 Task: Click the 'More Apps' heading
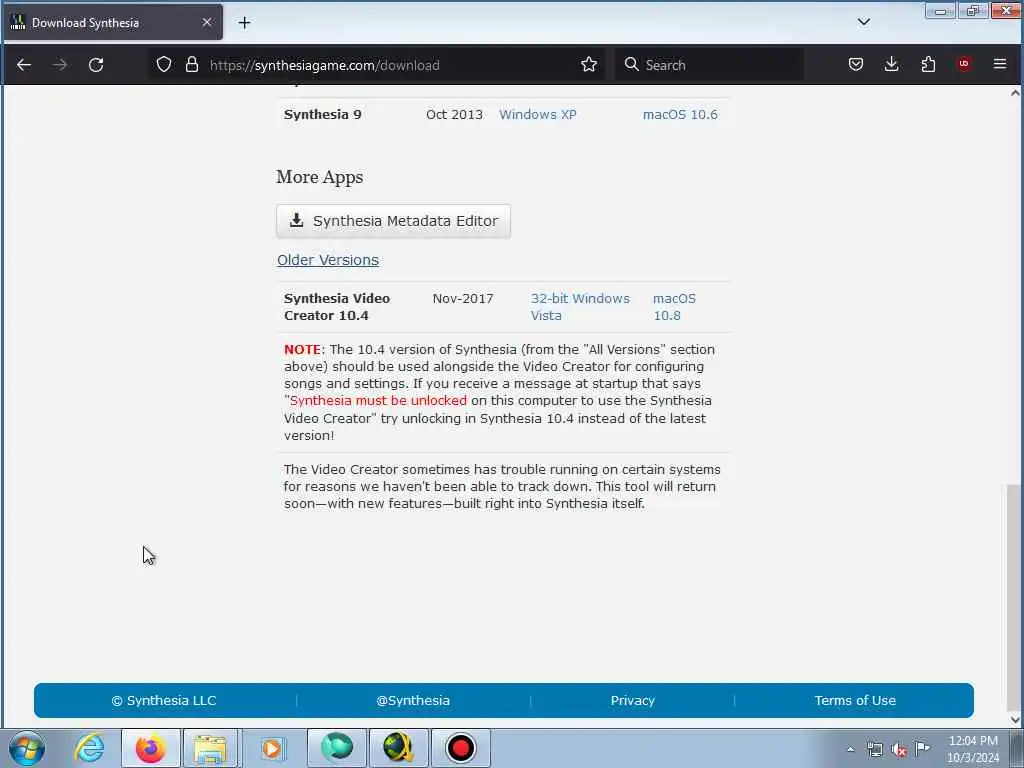pos(319,177)
